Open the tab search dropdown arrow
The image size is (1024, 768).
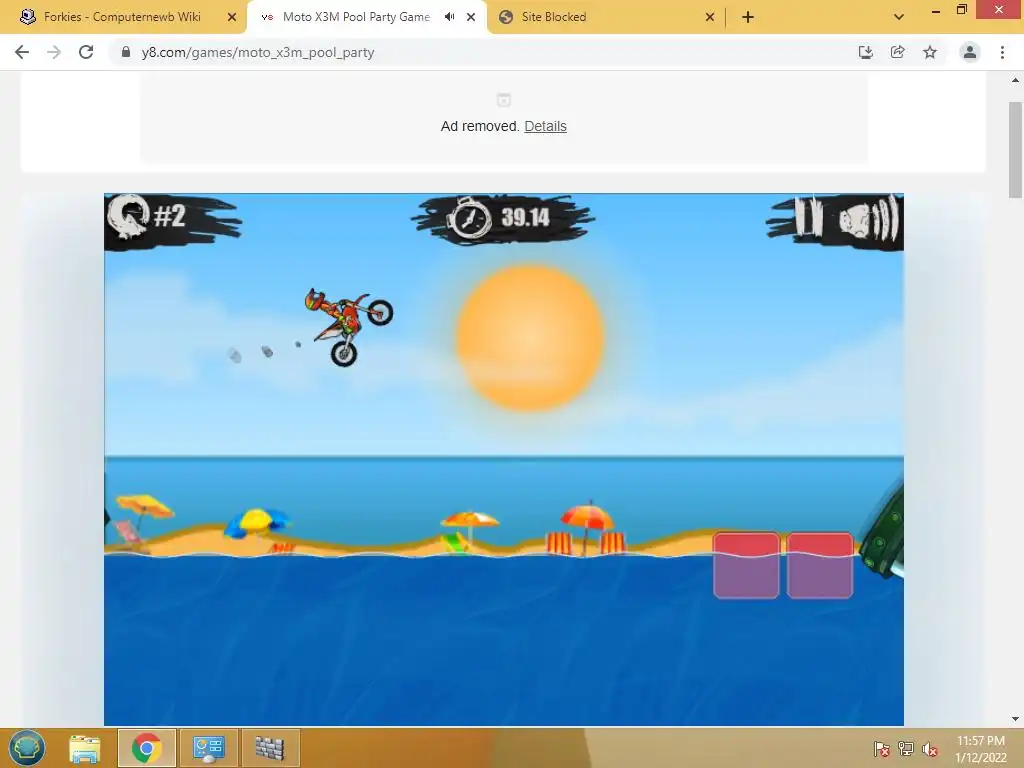899,17
